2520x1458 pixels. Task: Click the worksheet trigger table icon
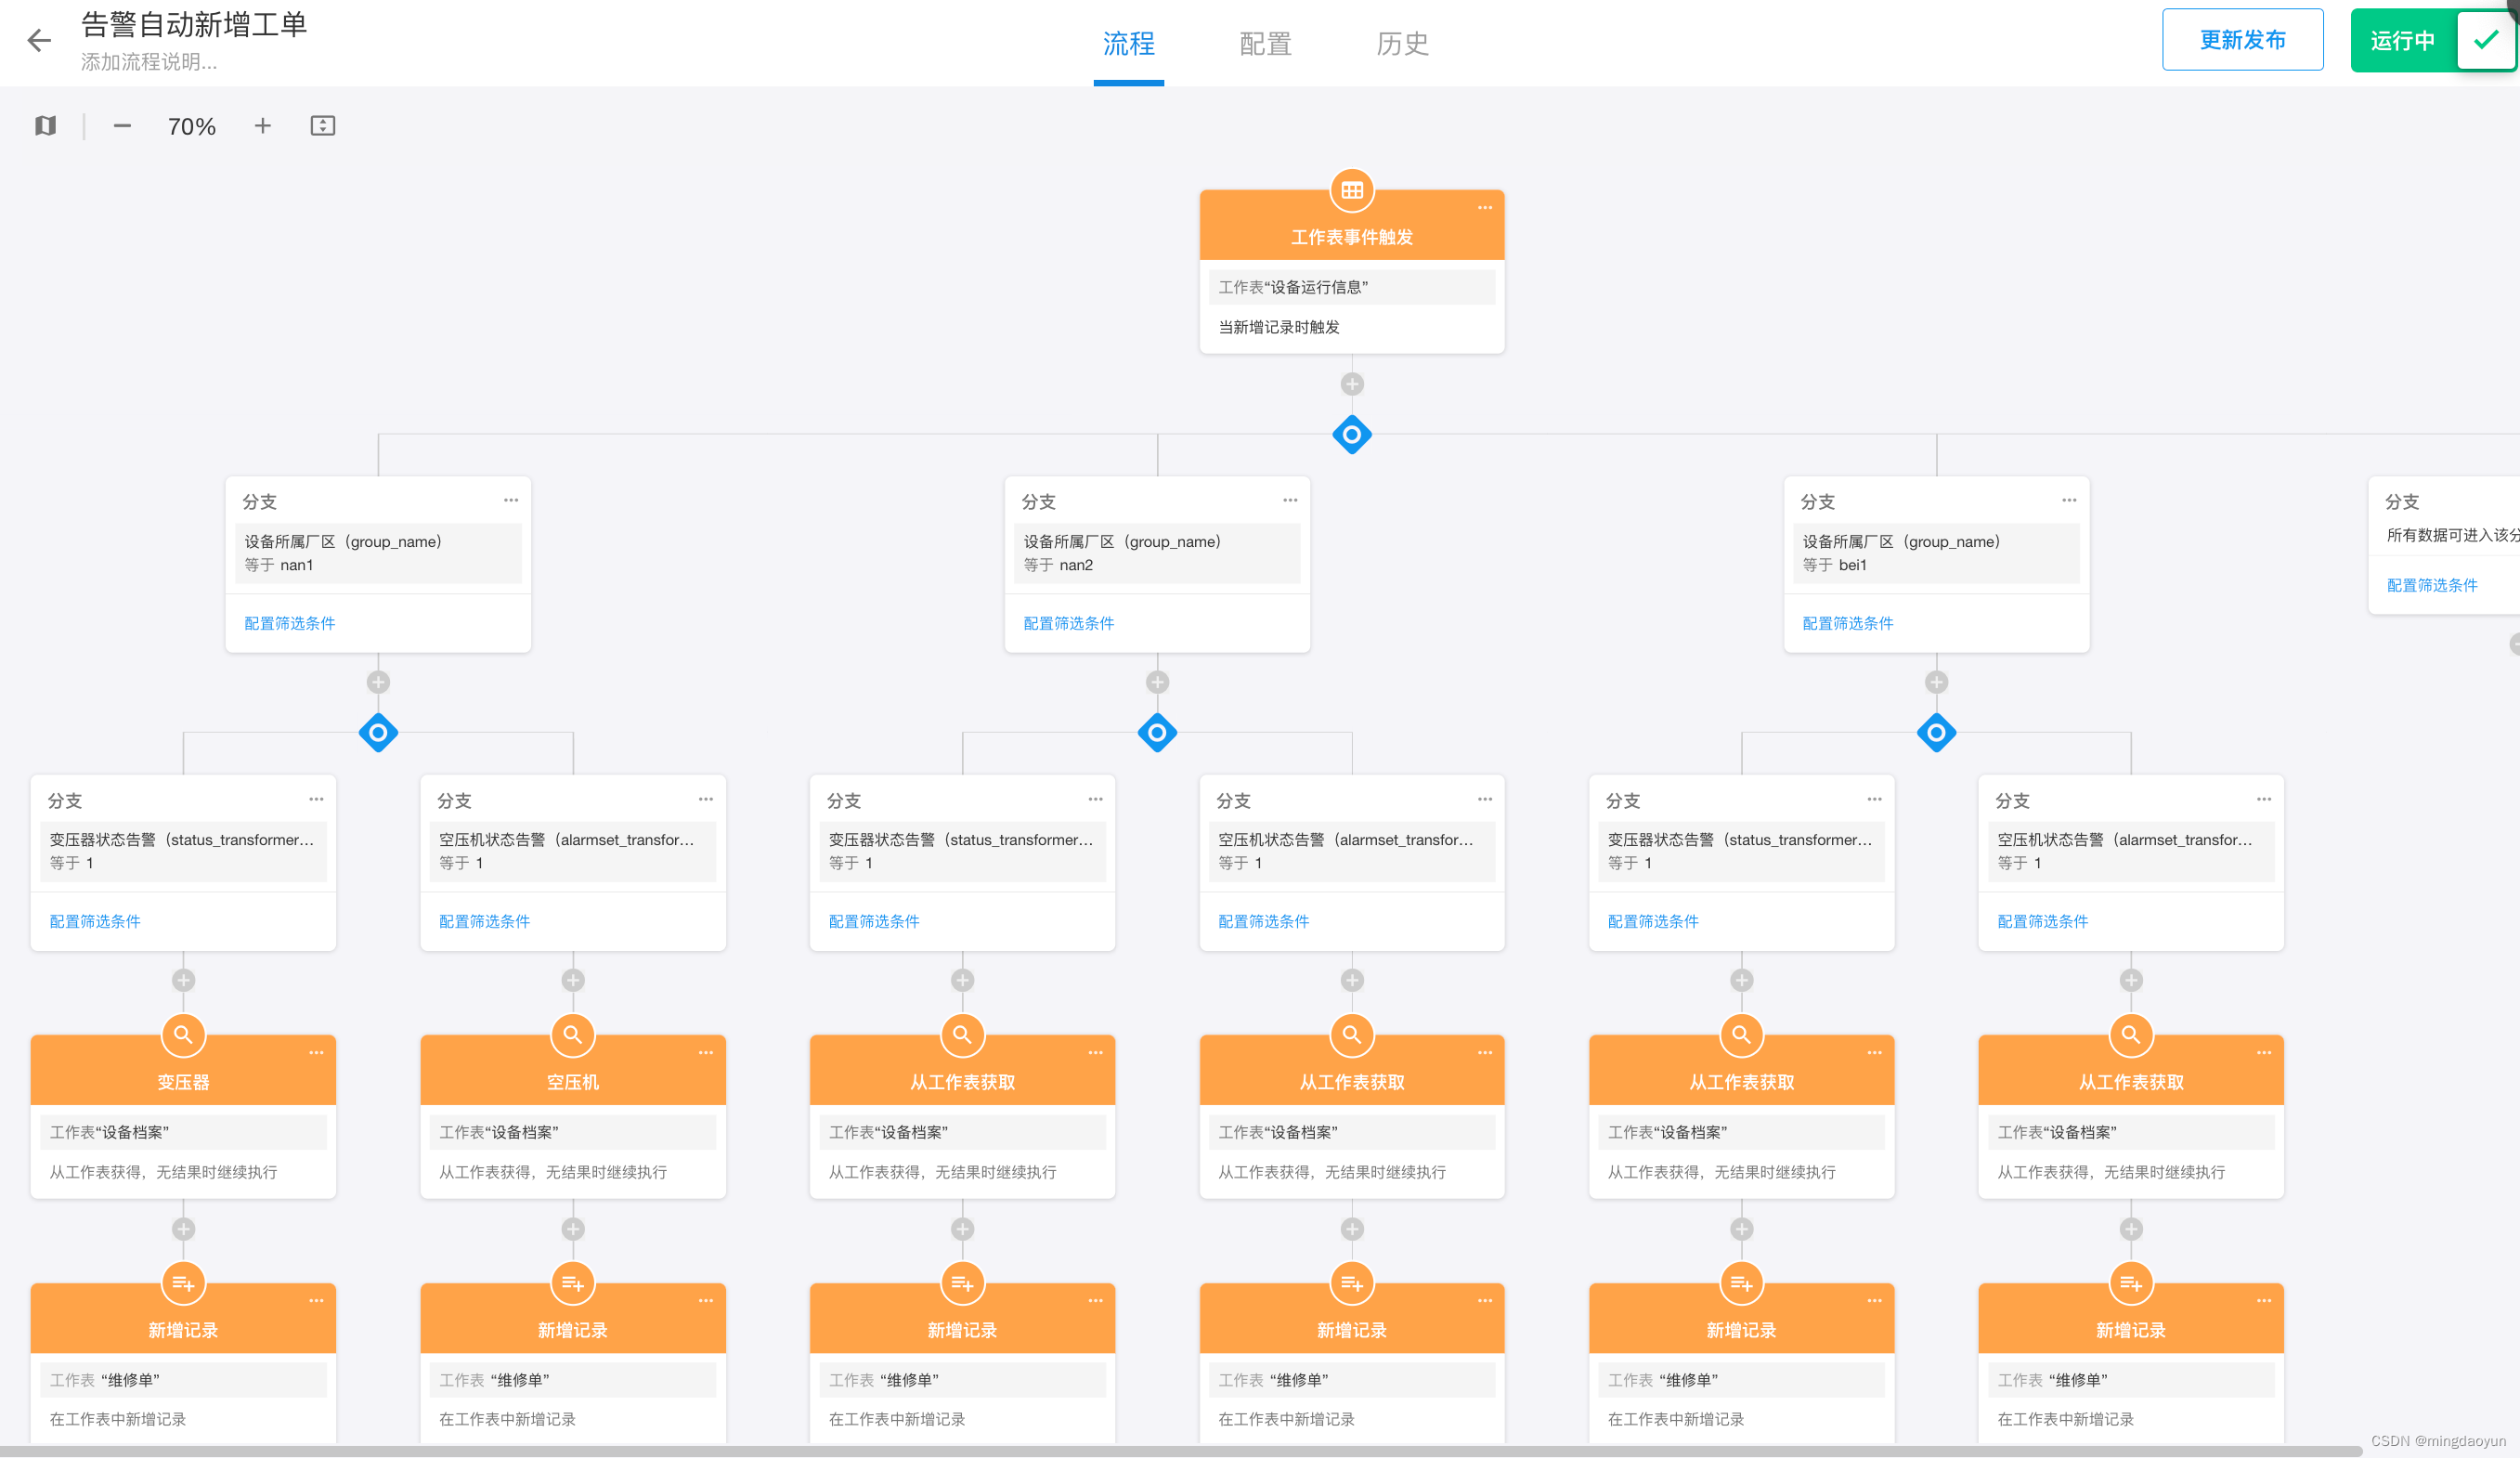pyautogui.click(x=1352, y=190)
